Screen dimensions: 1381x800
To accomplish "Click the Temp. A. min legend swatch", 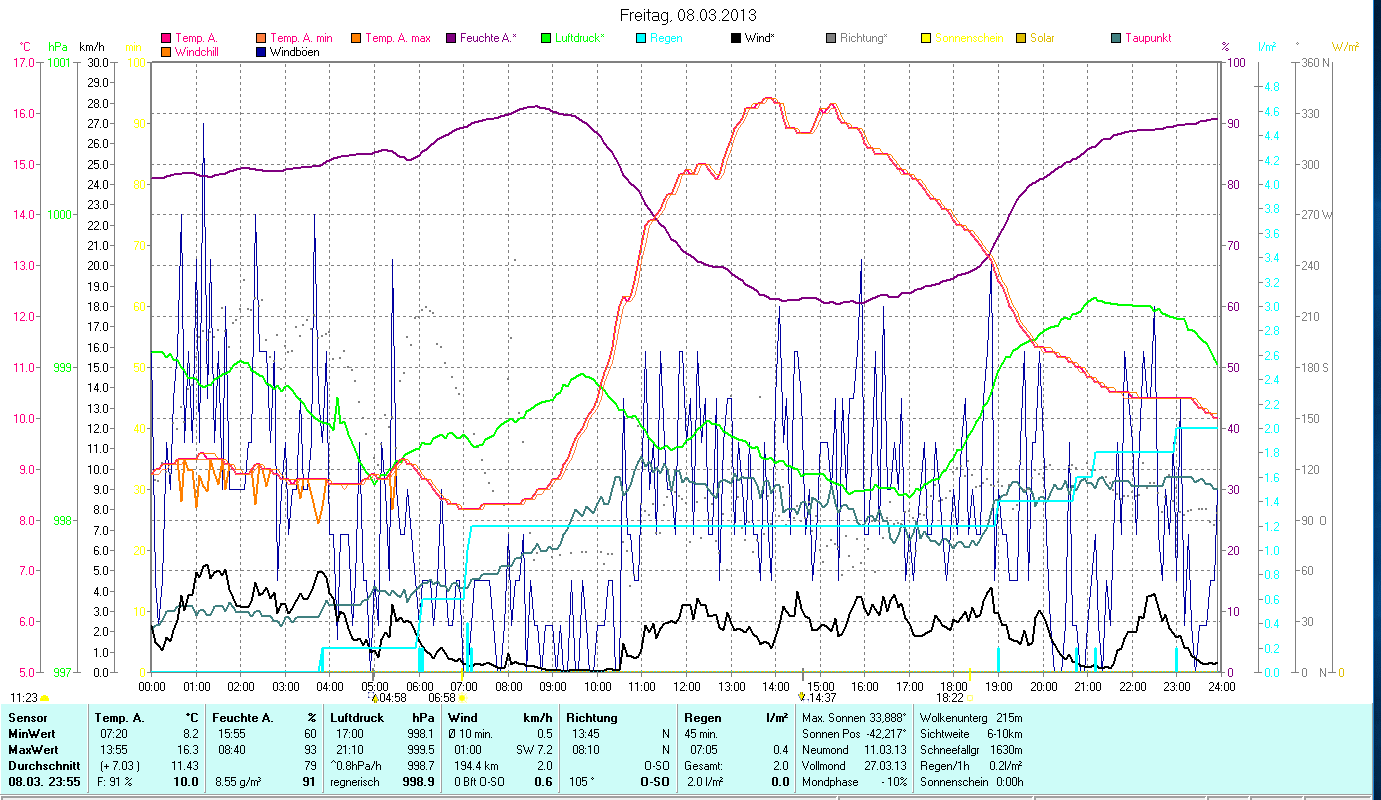I will point(262,39).
